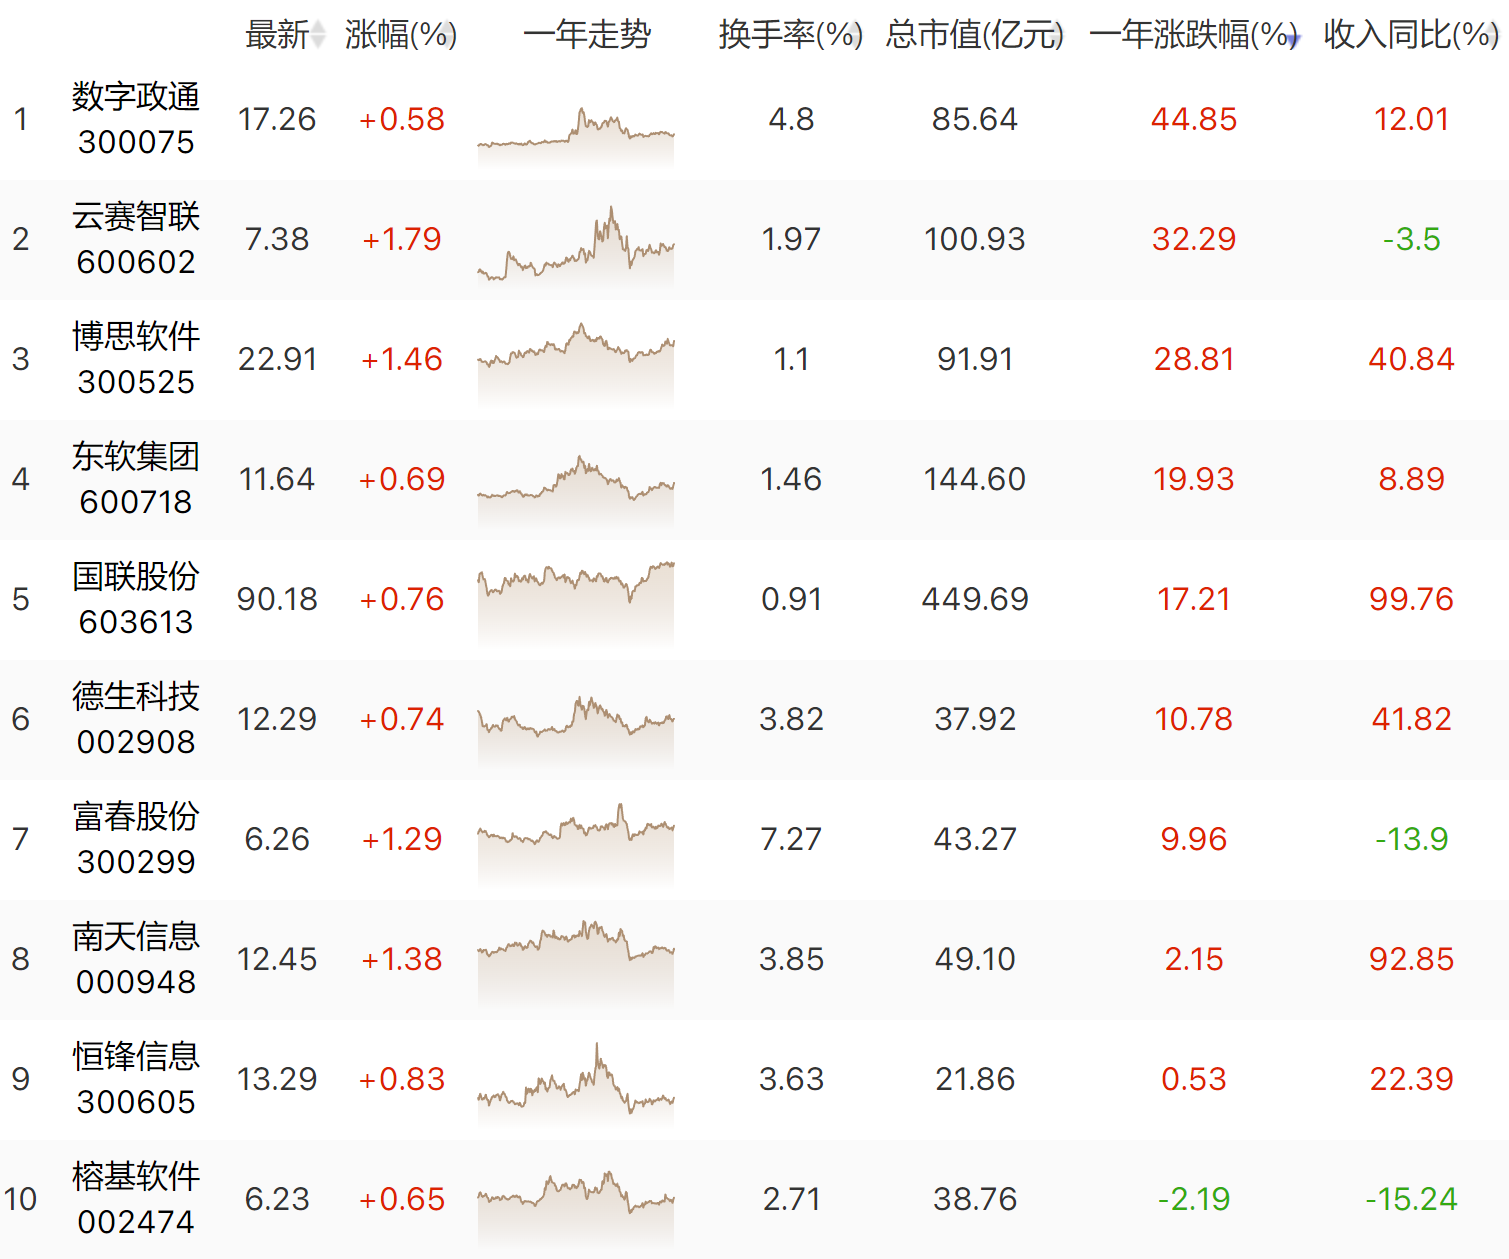The width and height of the screenshot is (1509, 1259).
Task: Select one-year change -2.19
Action: 1194,1199
